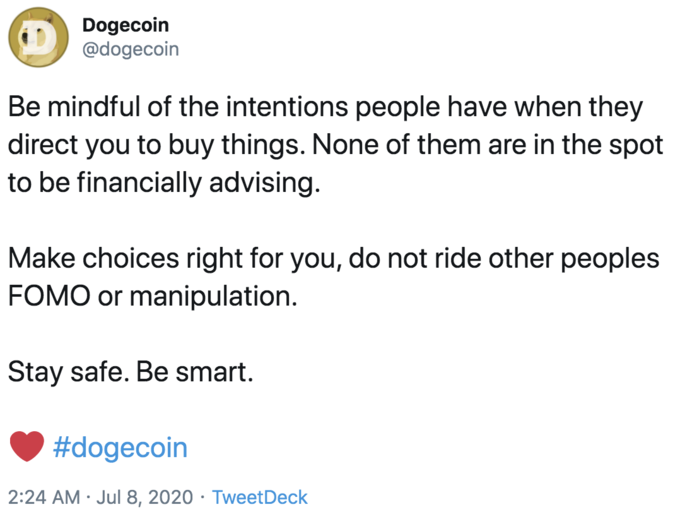Follow the #dogecoin hashtag link
The height and width of the screenshot is (519, 680).
coord(120,447)
